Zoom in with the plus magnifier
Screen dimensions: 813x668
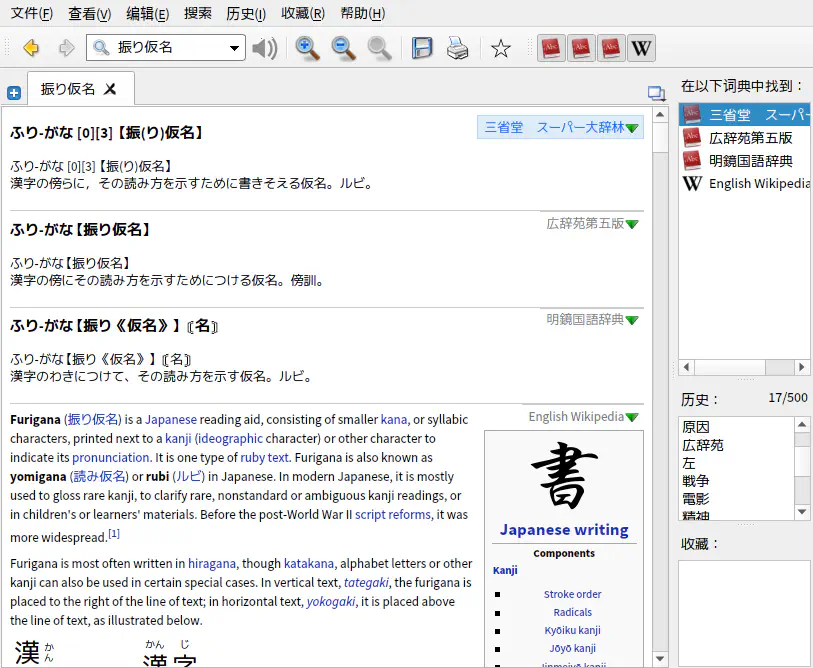click(x=308, y=48)
